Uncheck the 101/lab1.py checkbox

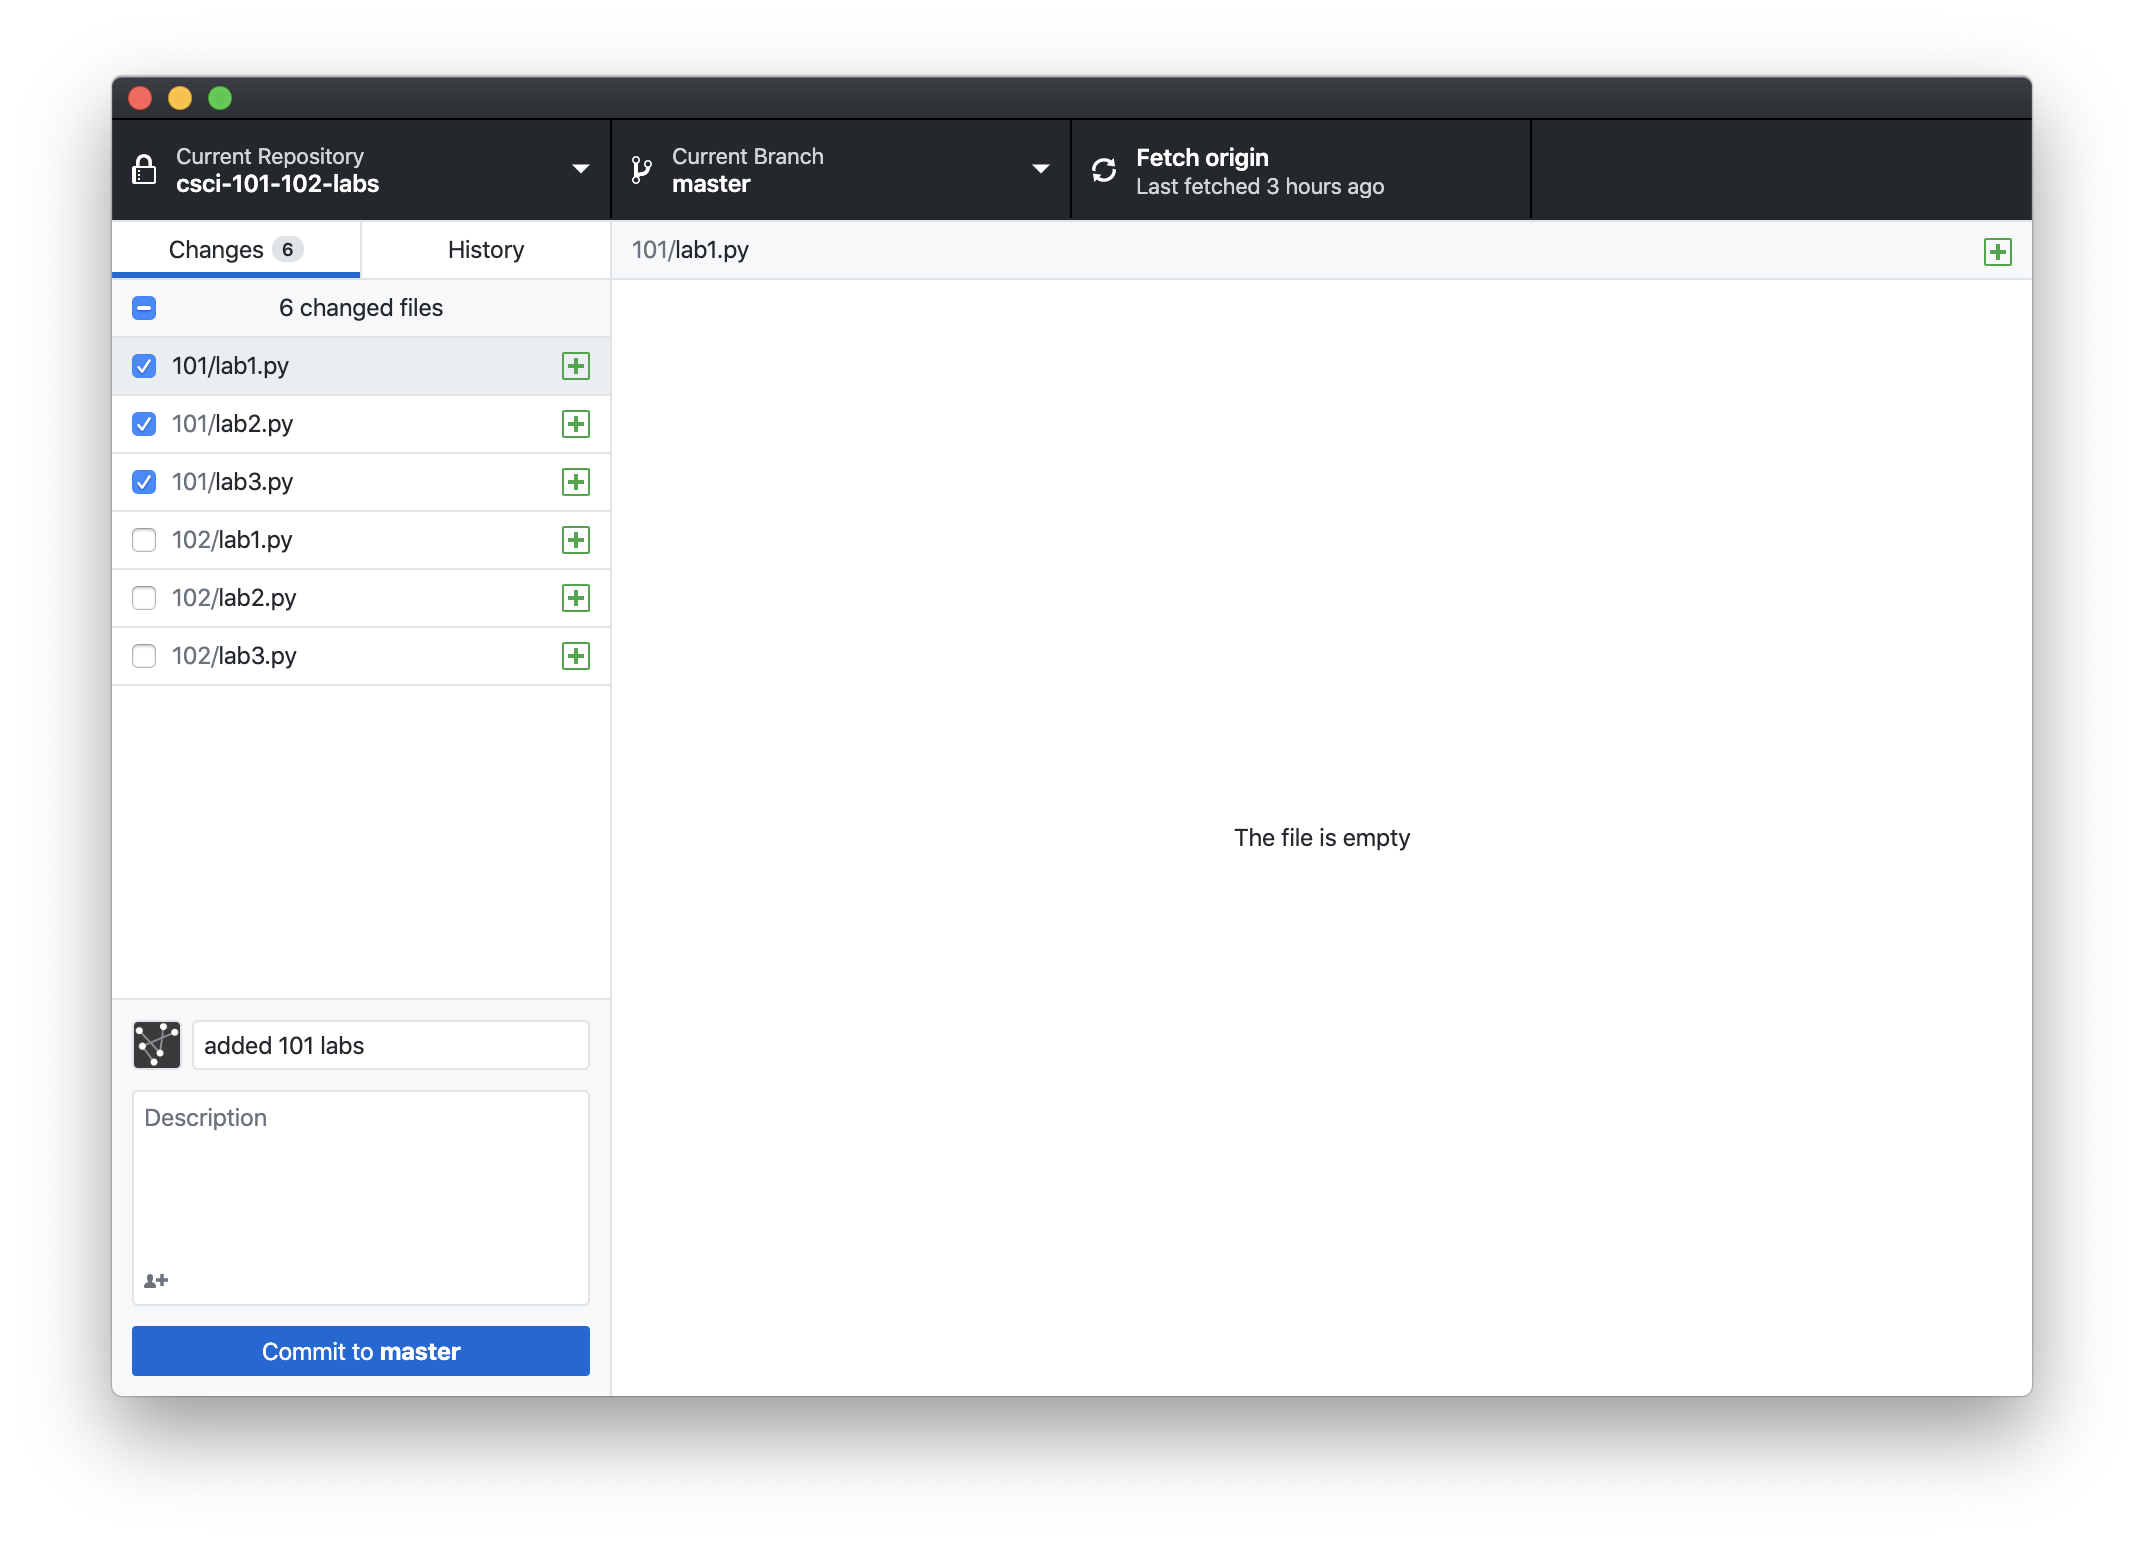tap(144, 366)
